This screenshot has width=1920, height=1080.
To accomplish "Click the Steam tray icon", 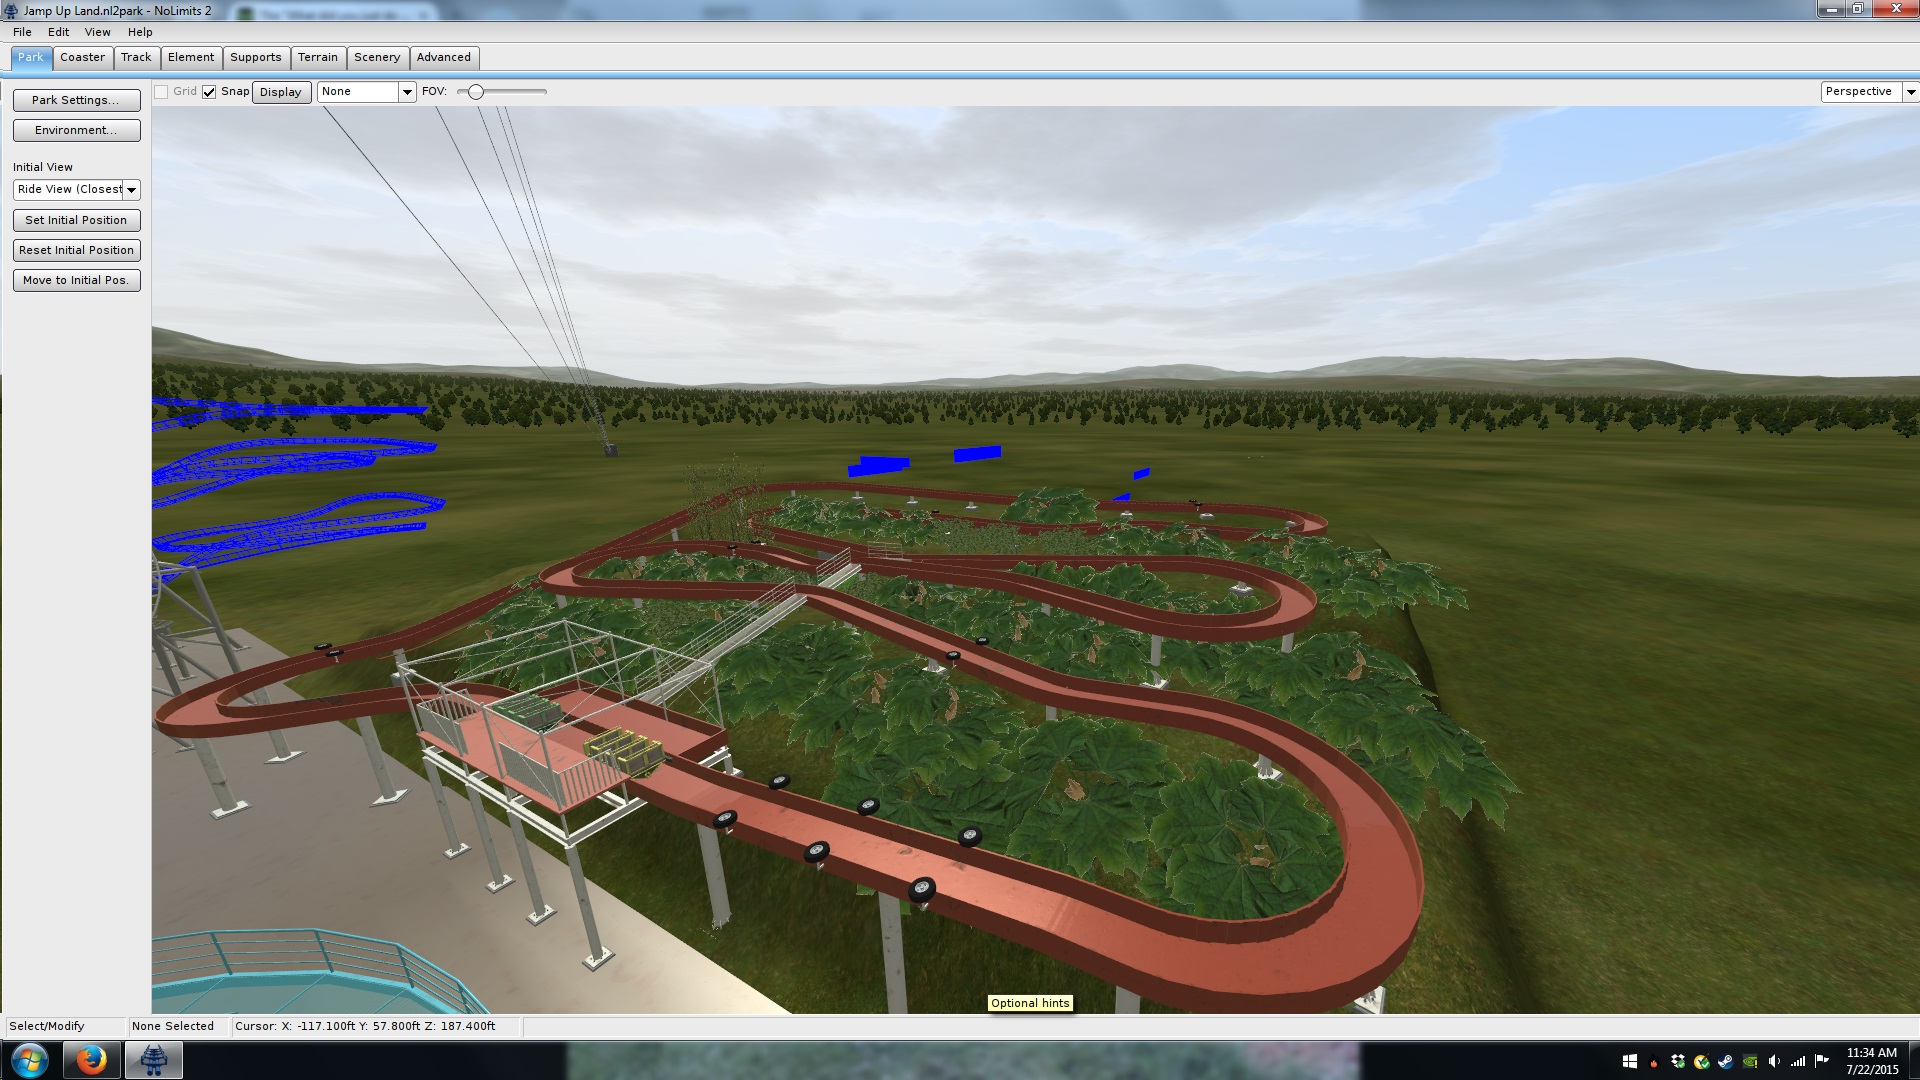I will pos(1726,1061).
